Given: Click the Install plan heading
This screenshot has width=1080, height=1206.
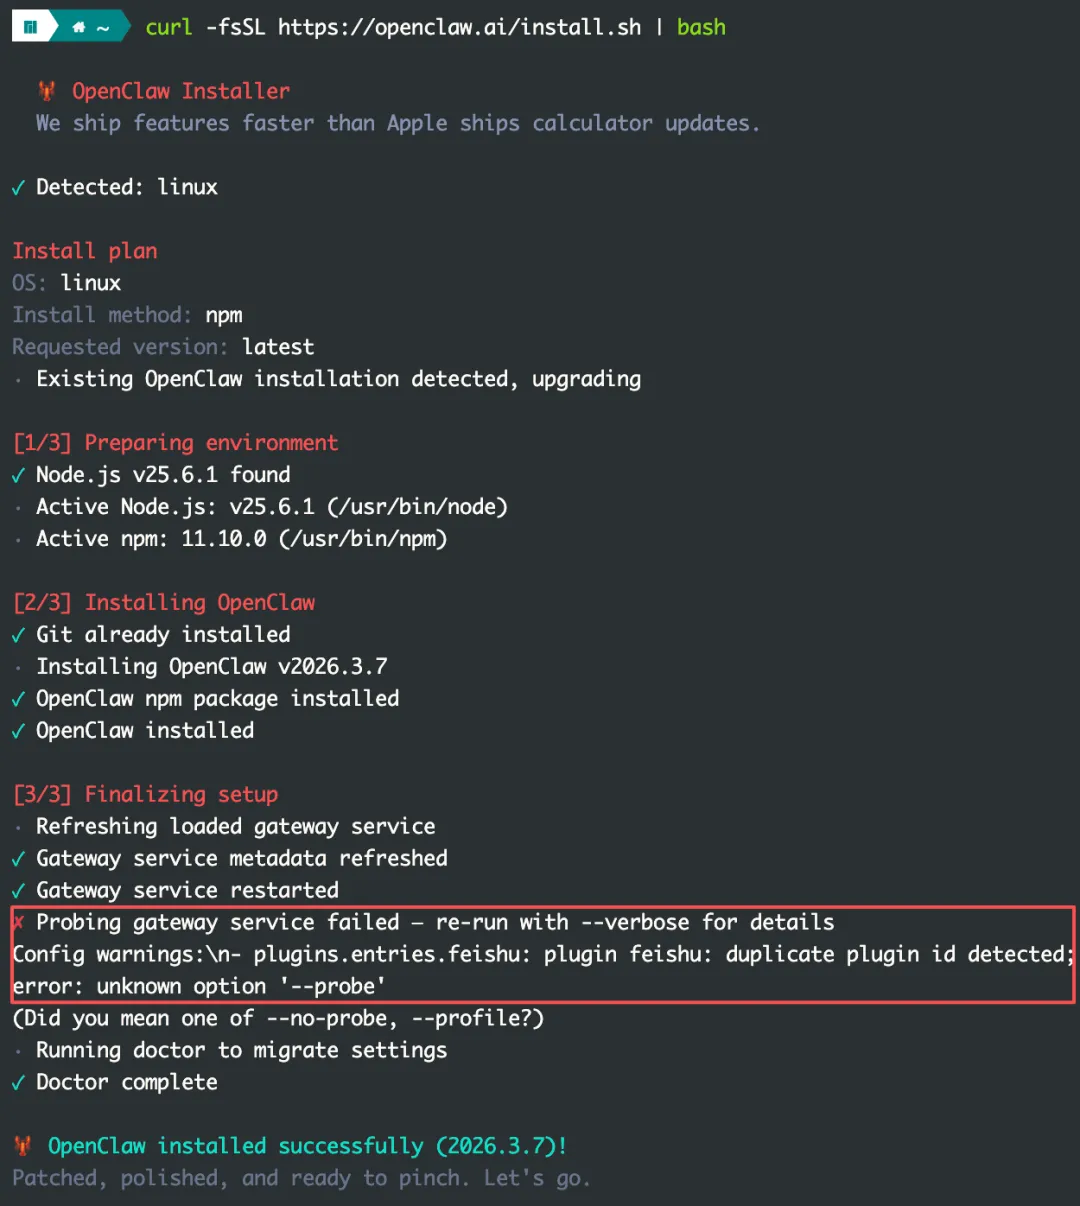Looking at the screenshot, I should (x=85, y=251).
